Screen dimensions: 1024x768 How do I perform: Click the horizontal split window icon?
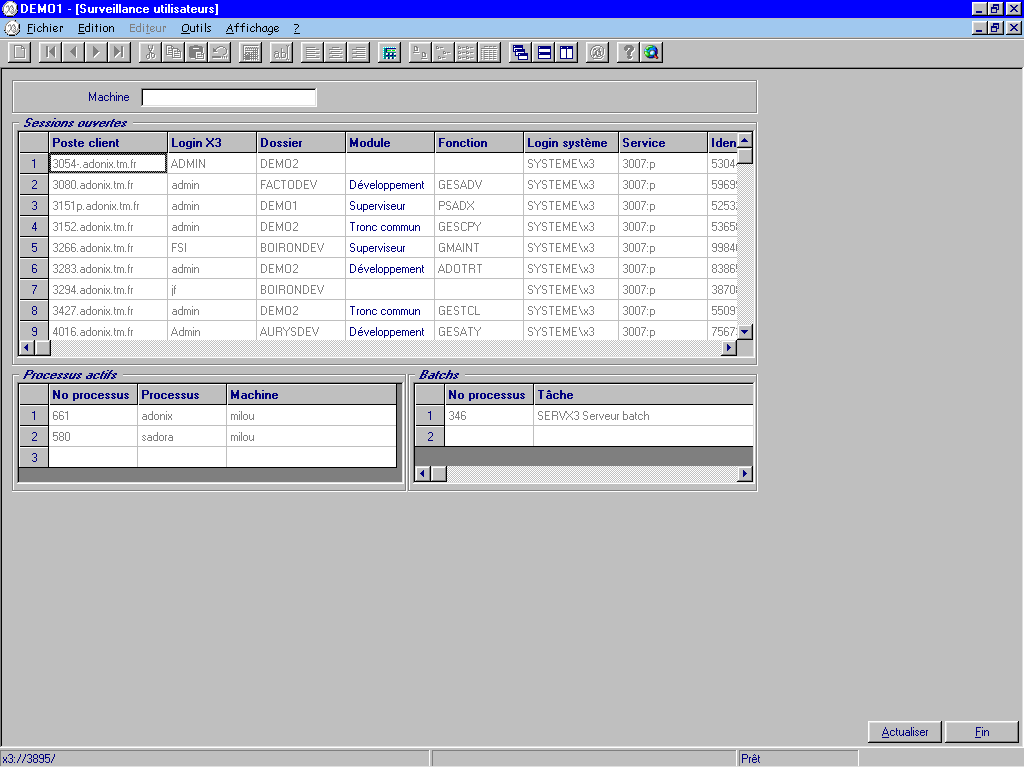[543, 52]
